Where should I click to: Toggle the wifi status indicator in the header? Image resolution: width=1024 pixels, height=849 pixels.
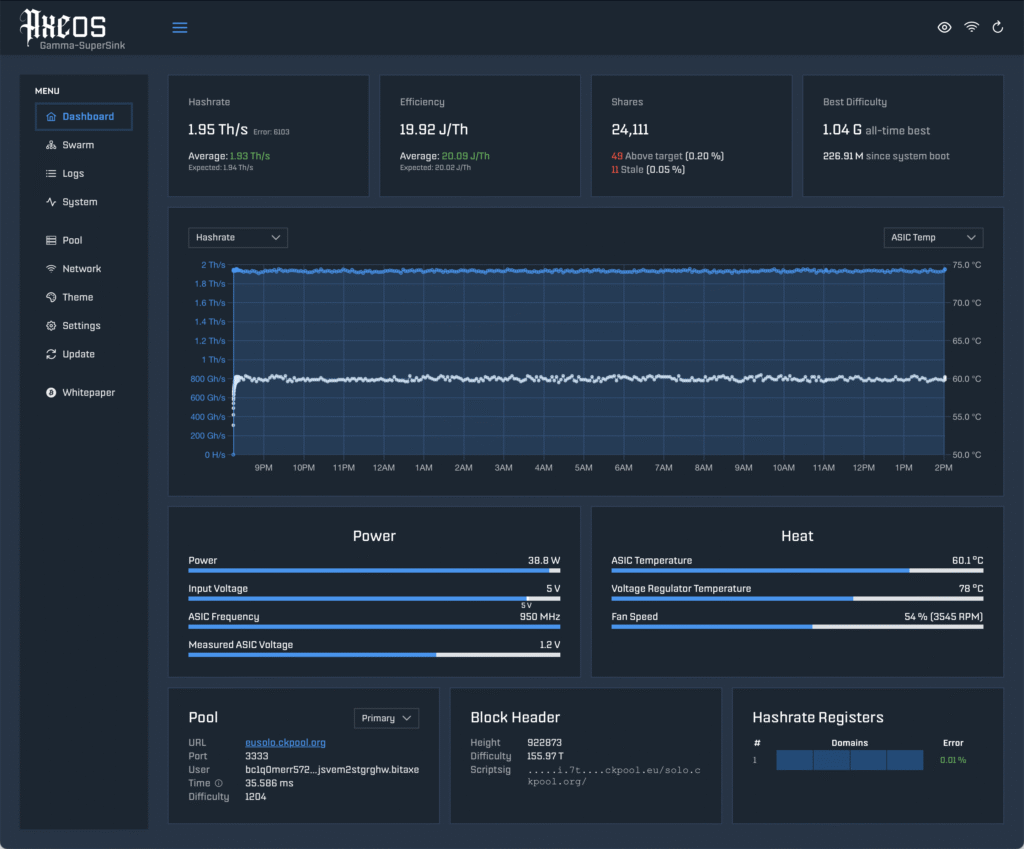point(971,28)
